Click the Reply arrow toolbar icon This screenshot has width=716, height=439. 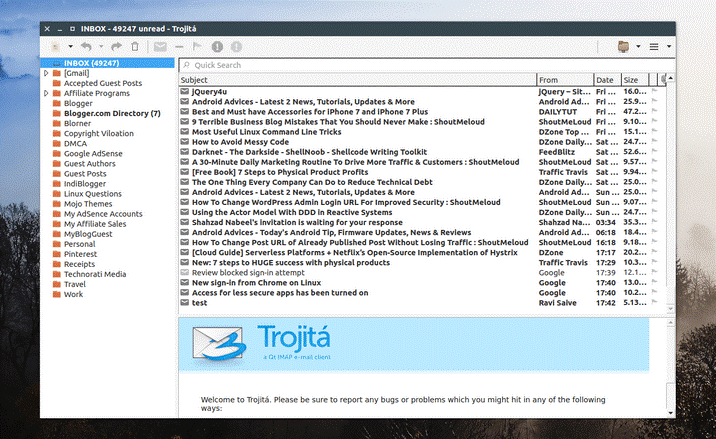86,47
